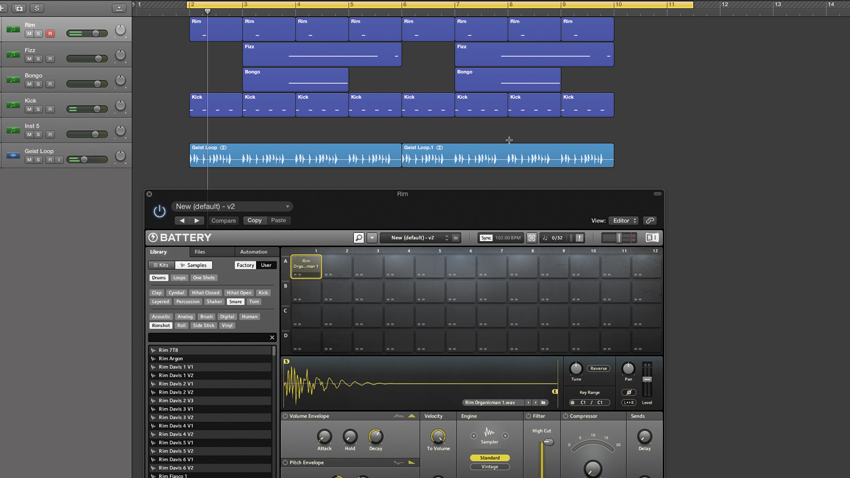Disable record on the Rim track
The width and height of the screenshot is (850, 478).
pyautogui.click(x=50, y=34)
